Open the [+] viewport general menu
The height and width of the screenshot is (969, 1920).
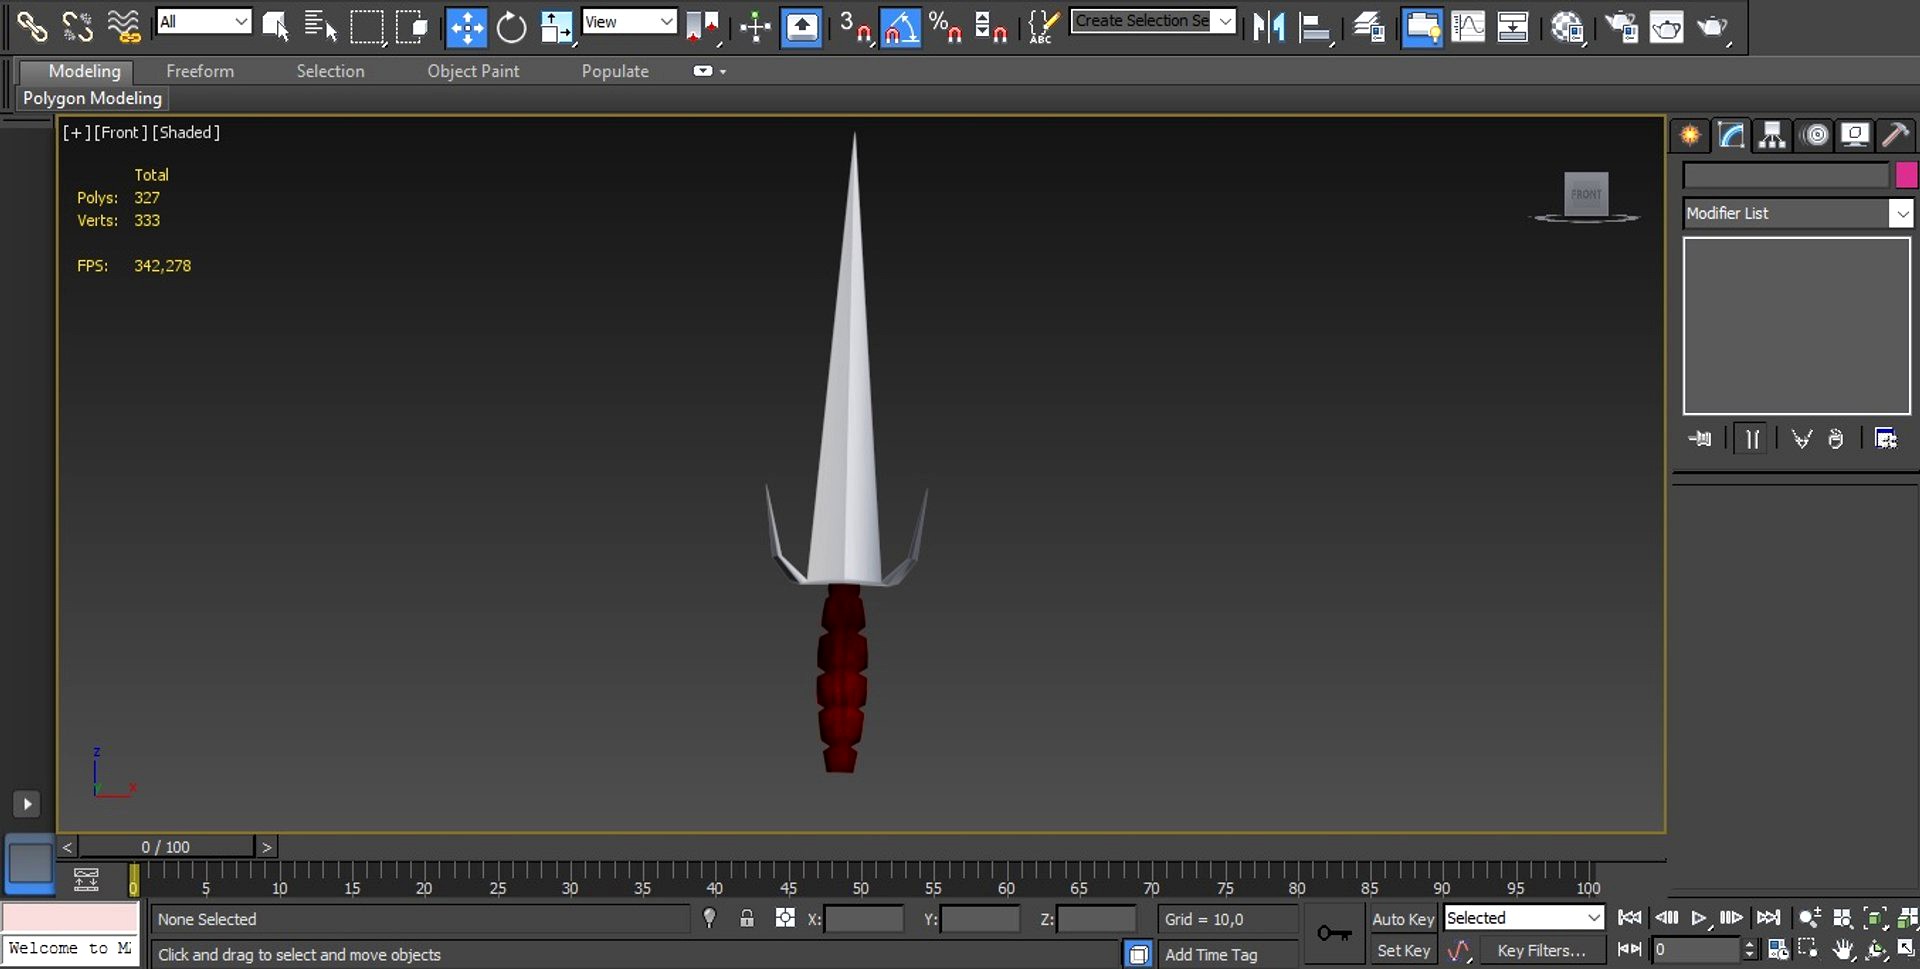(77, 132)
